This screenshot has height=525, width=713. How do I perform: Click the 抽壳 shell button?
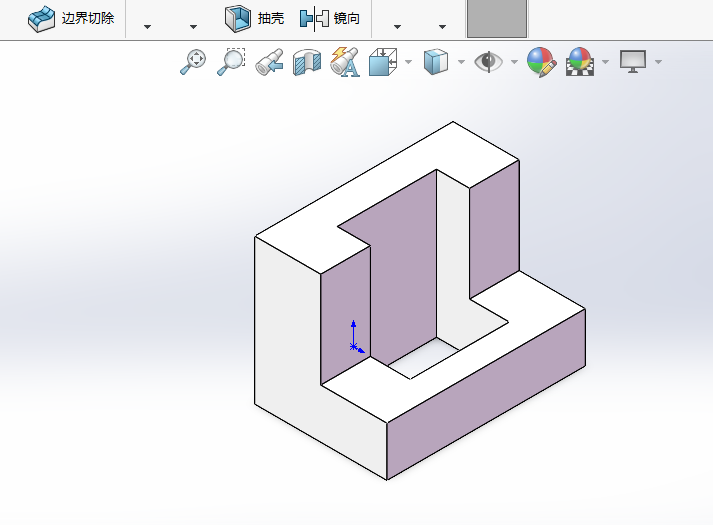(255, 19)
